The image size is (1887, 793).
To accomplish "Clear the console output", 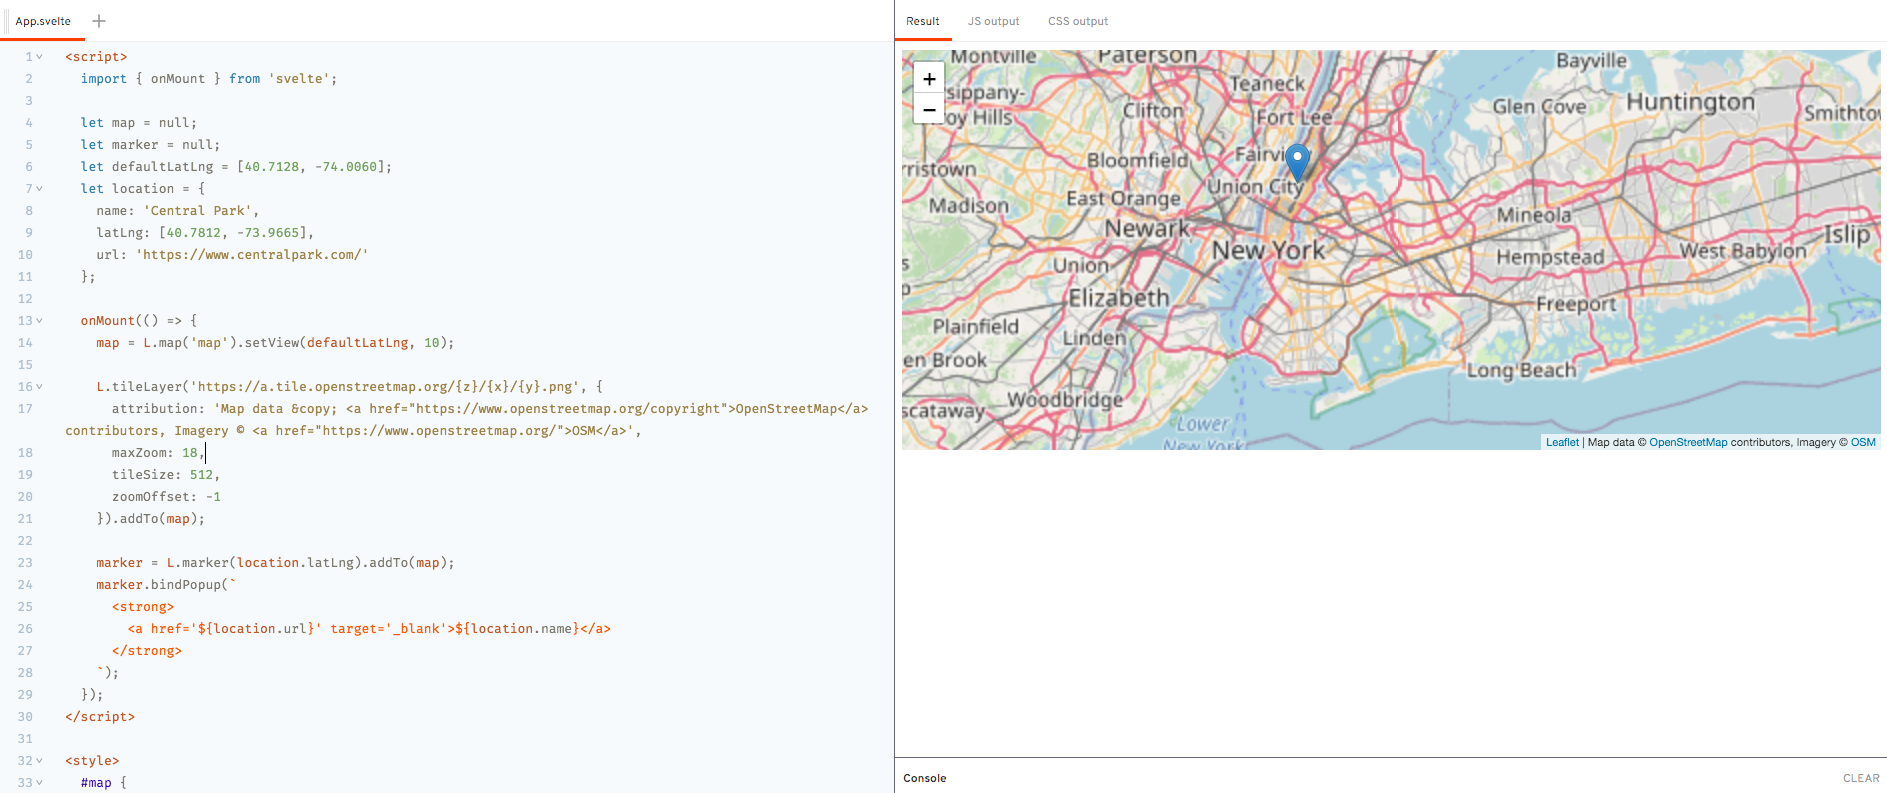I will point(1861,778).
